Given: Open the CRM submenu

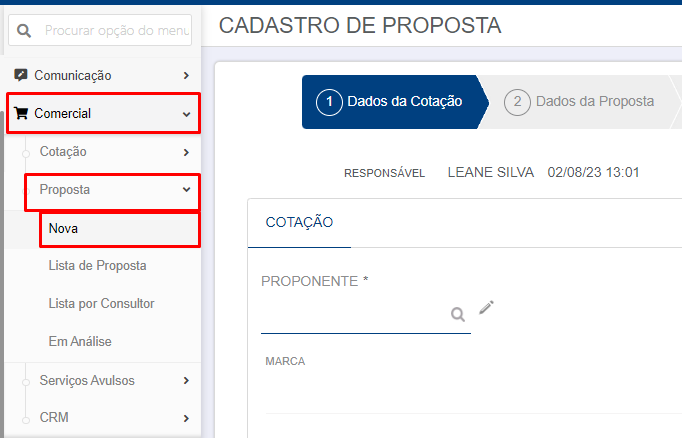Looking at the screenshot, I should point(54,417).
